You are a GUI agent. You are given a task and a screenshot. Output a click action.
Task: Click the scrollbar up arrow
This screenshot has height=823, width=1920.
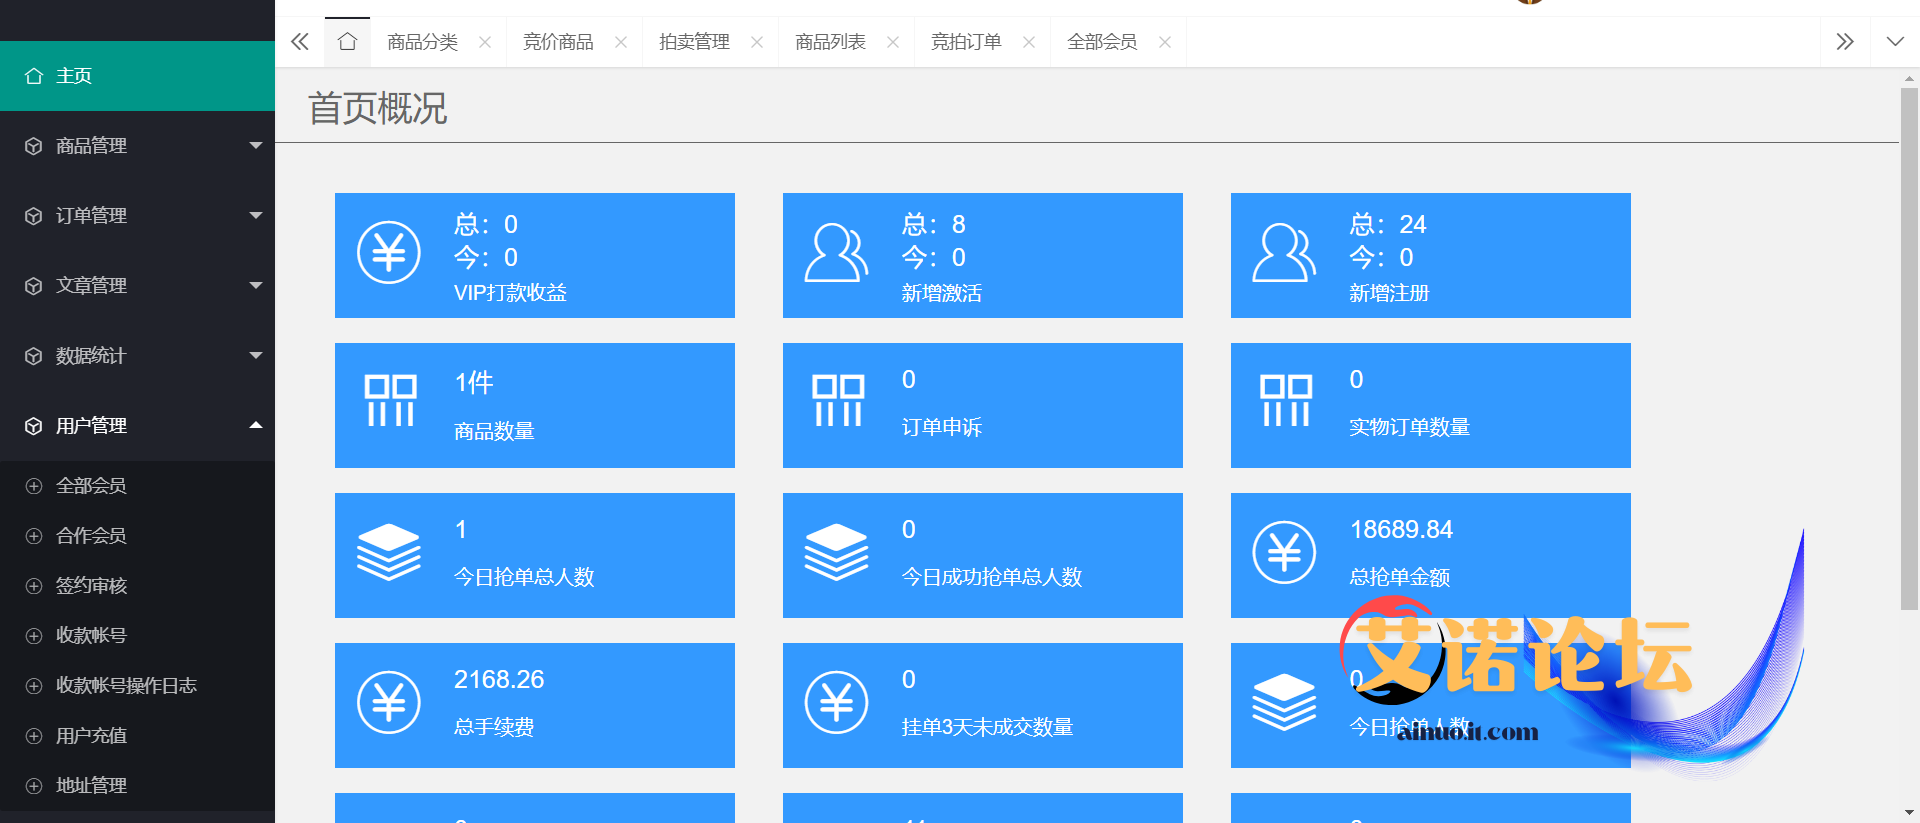[1909, 77]
